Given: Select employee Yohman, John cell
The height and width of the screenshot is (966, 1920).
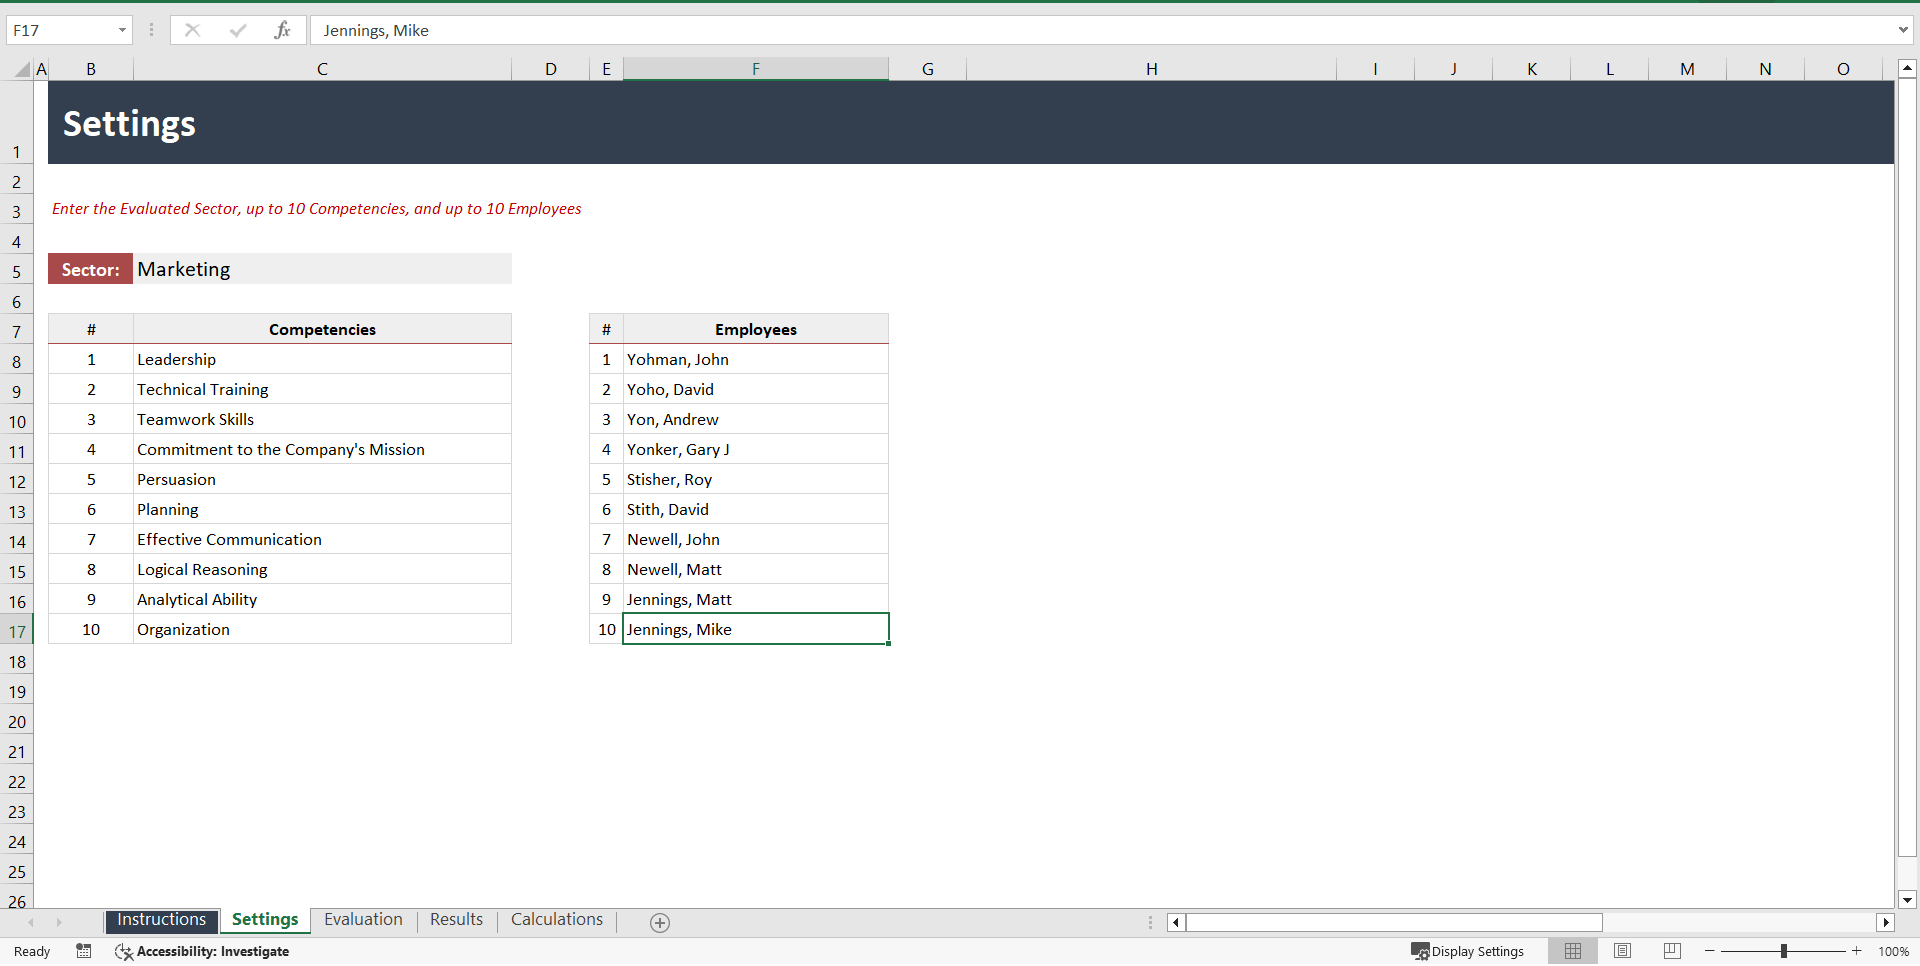Looking at the screenshot, I should point(755,359).
